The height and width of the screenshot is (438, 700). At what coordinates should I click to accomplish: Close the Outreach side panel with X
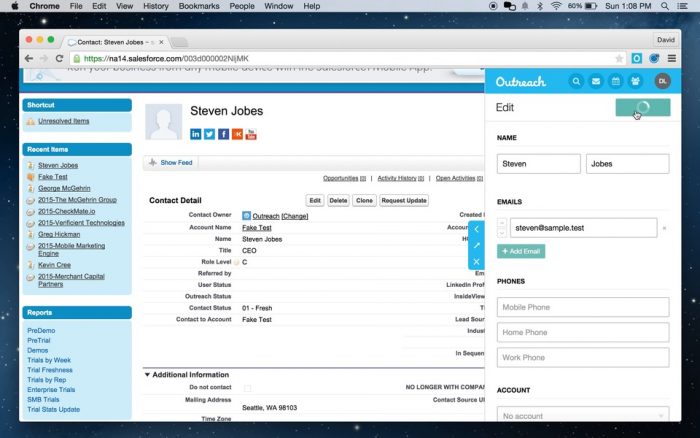coord(476,262)
